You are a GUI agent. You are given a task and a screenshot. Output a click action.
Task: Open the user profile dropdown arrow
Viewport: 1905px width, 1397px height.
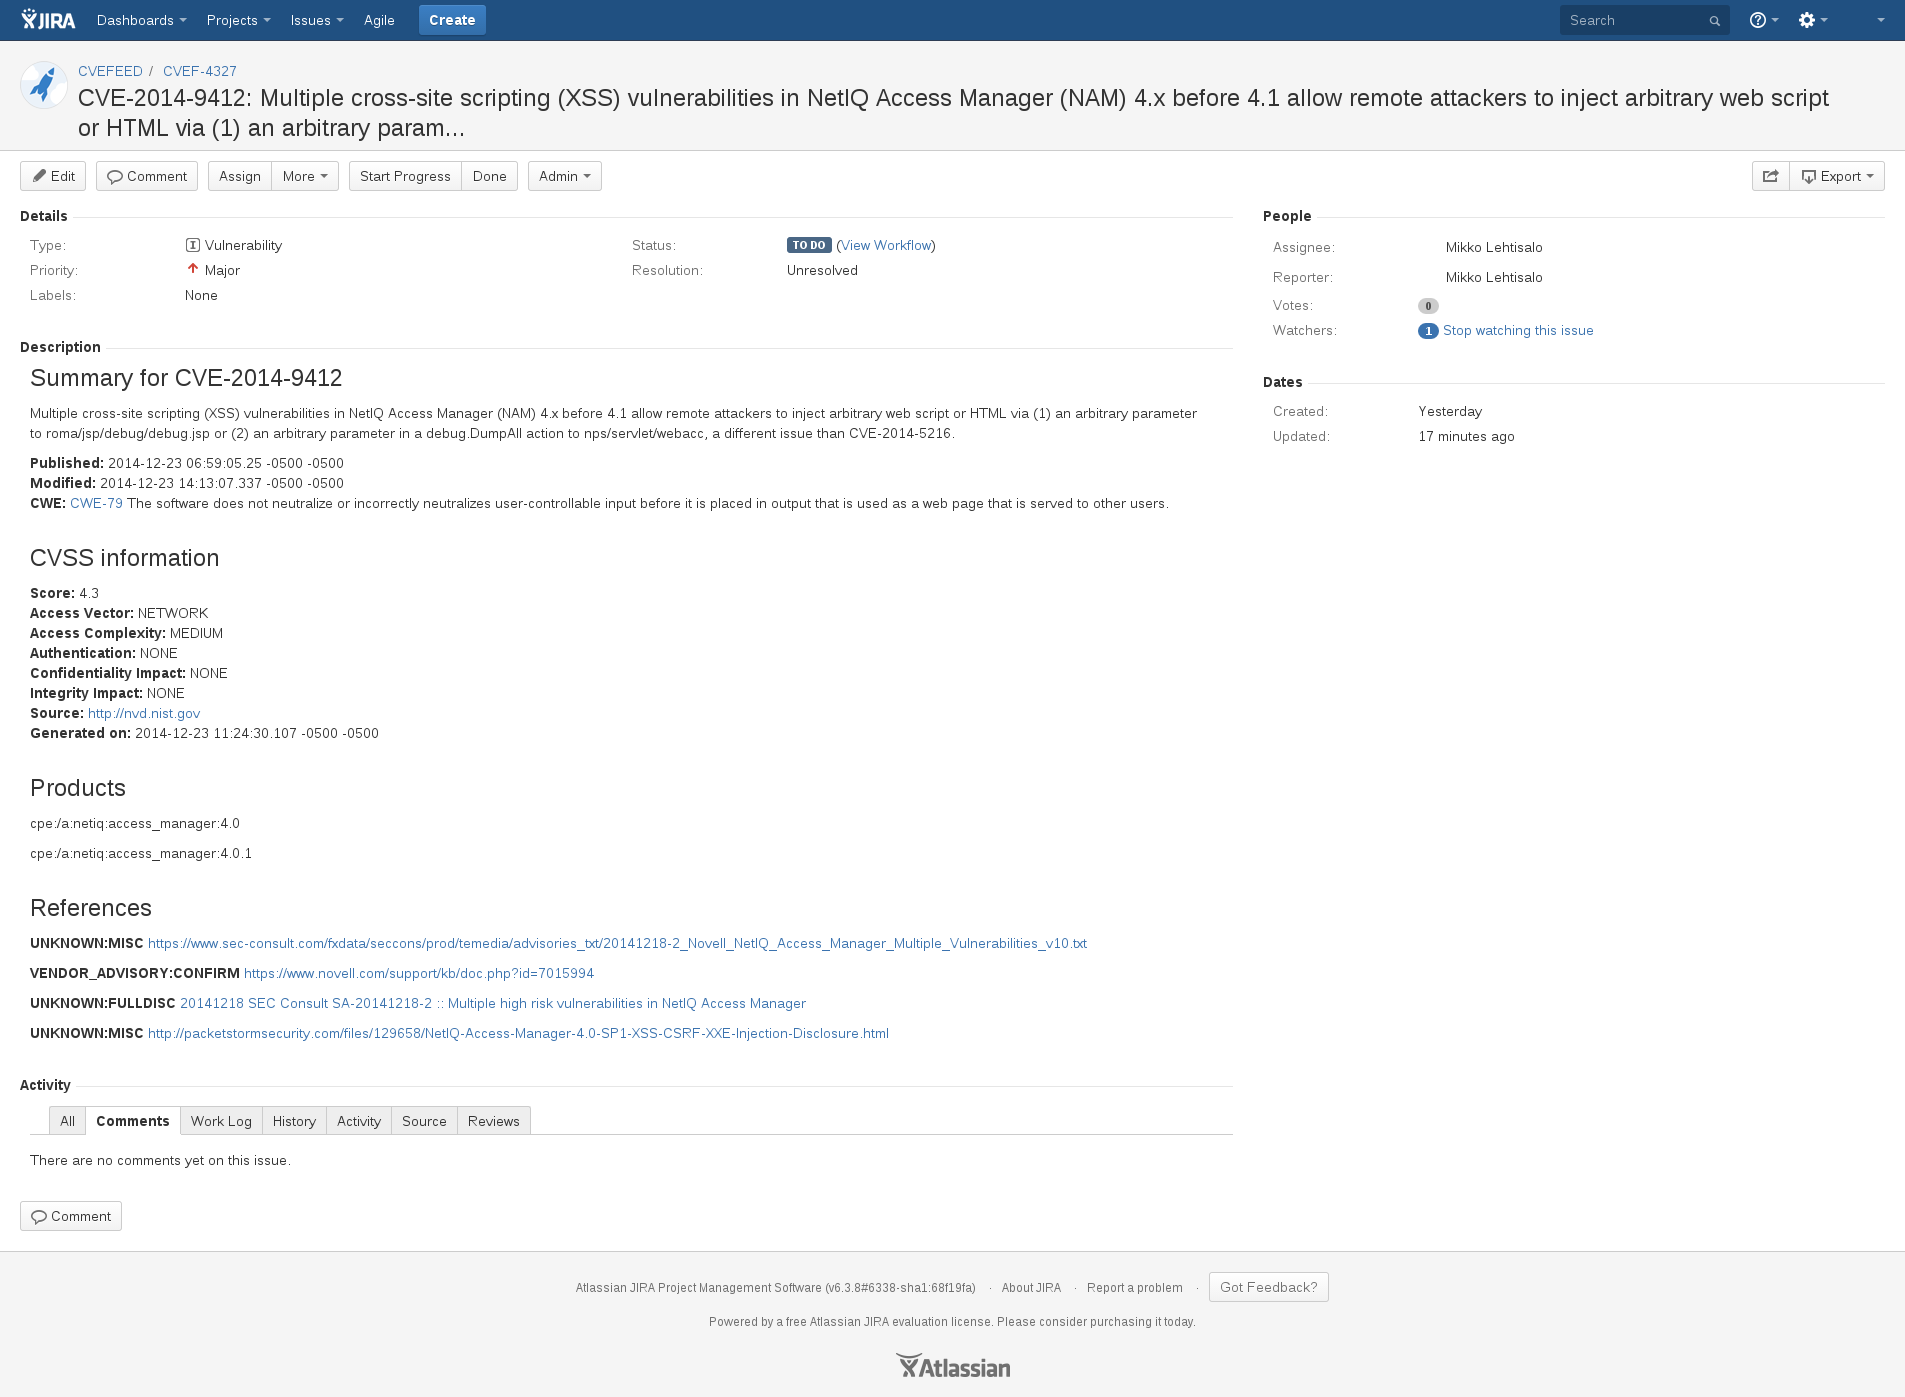tap(1880, 20)
